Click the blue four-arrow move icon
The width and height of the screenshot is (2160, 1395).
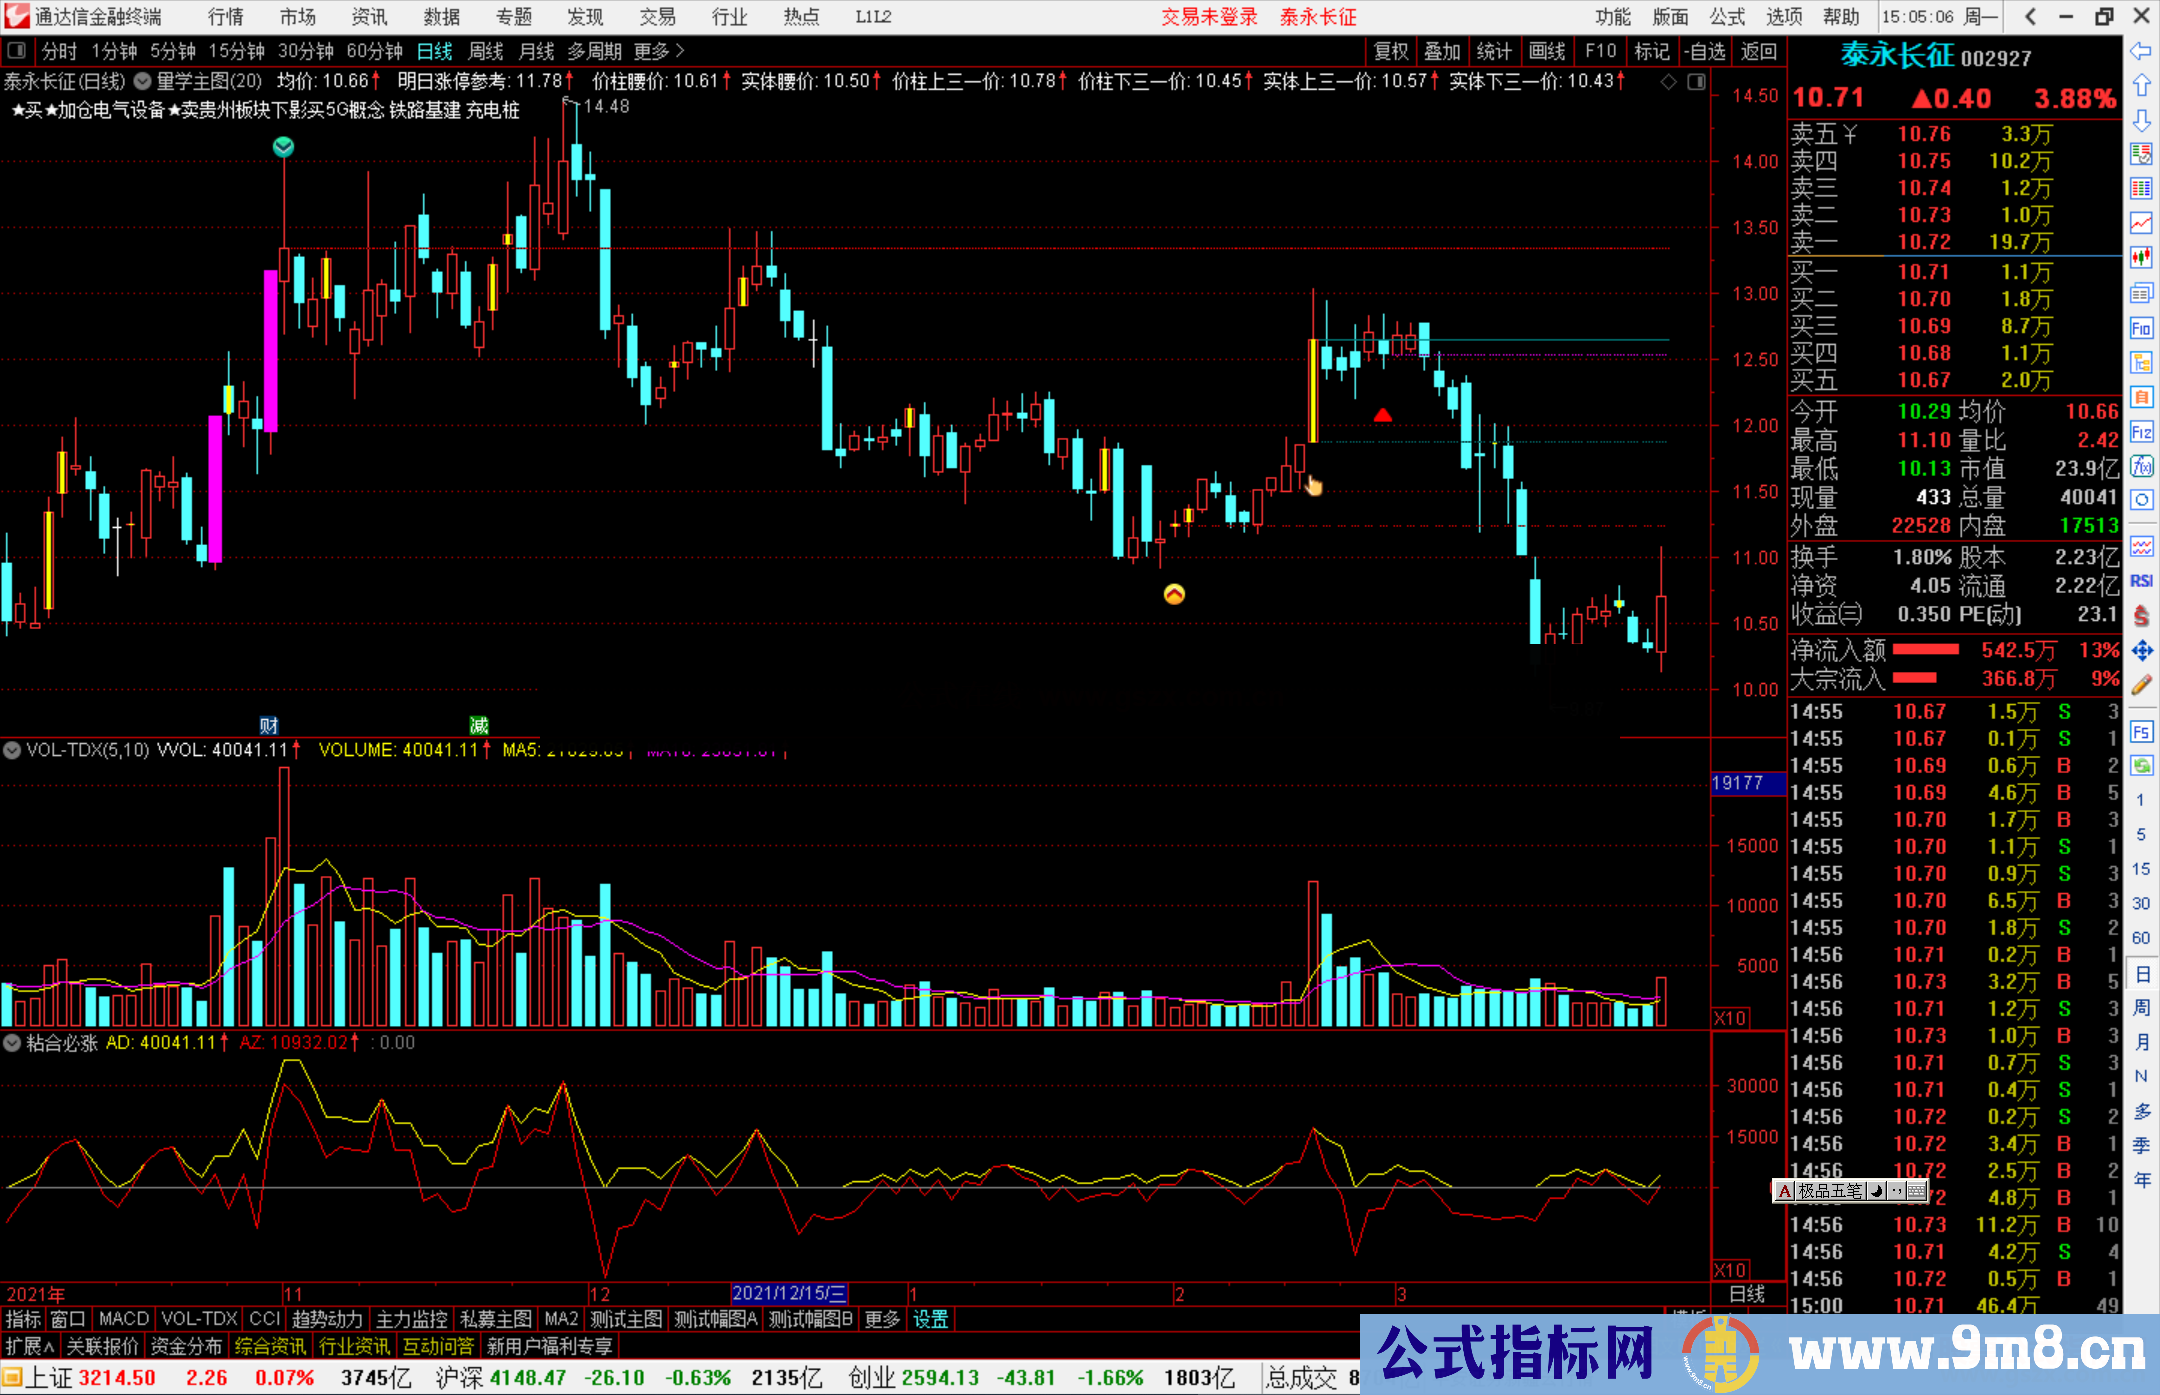click(x=2141, y=651)
